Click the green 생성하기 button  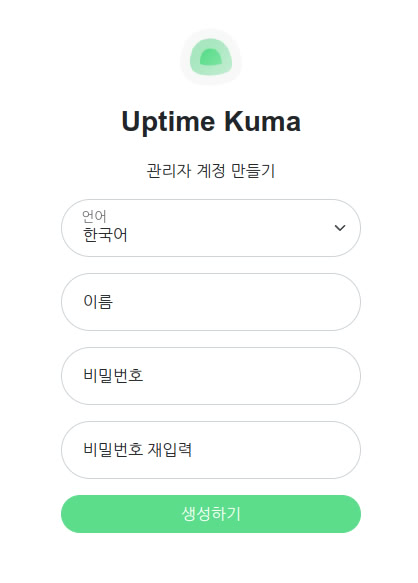point(211,513)
